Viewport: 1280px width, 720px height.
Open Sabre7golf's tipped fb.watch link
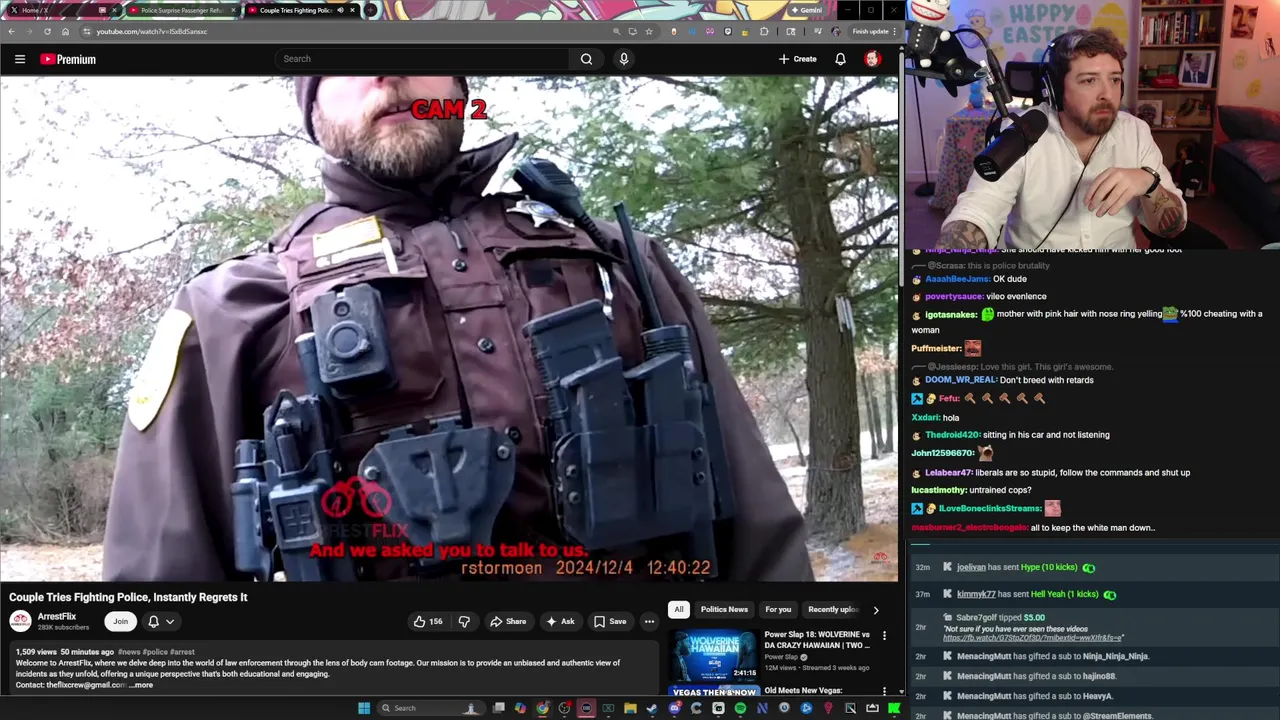tap(1032, 638)
